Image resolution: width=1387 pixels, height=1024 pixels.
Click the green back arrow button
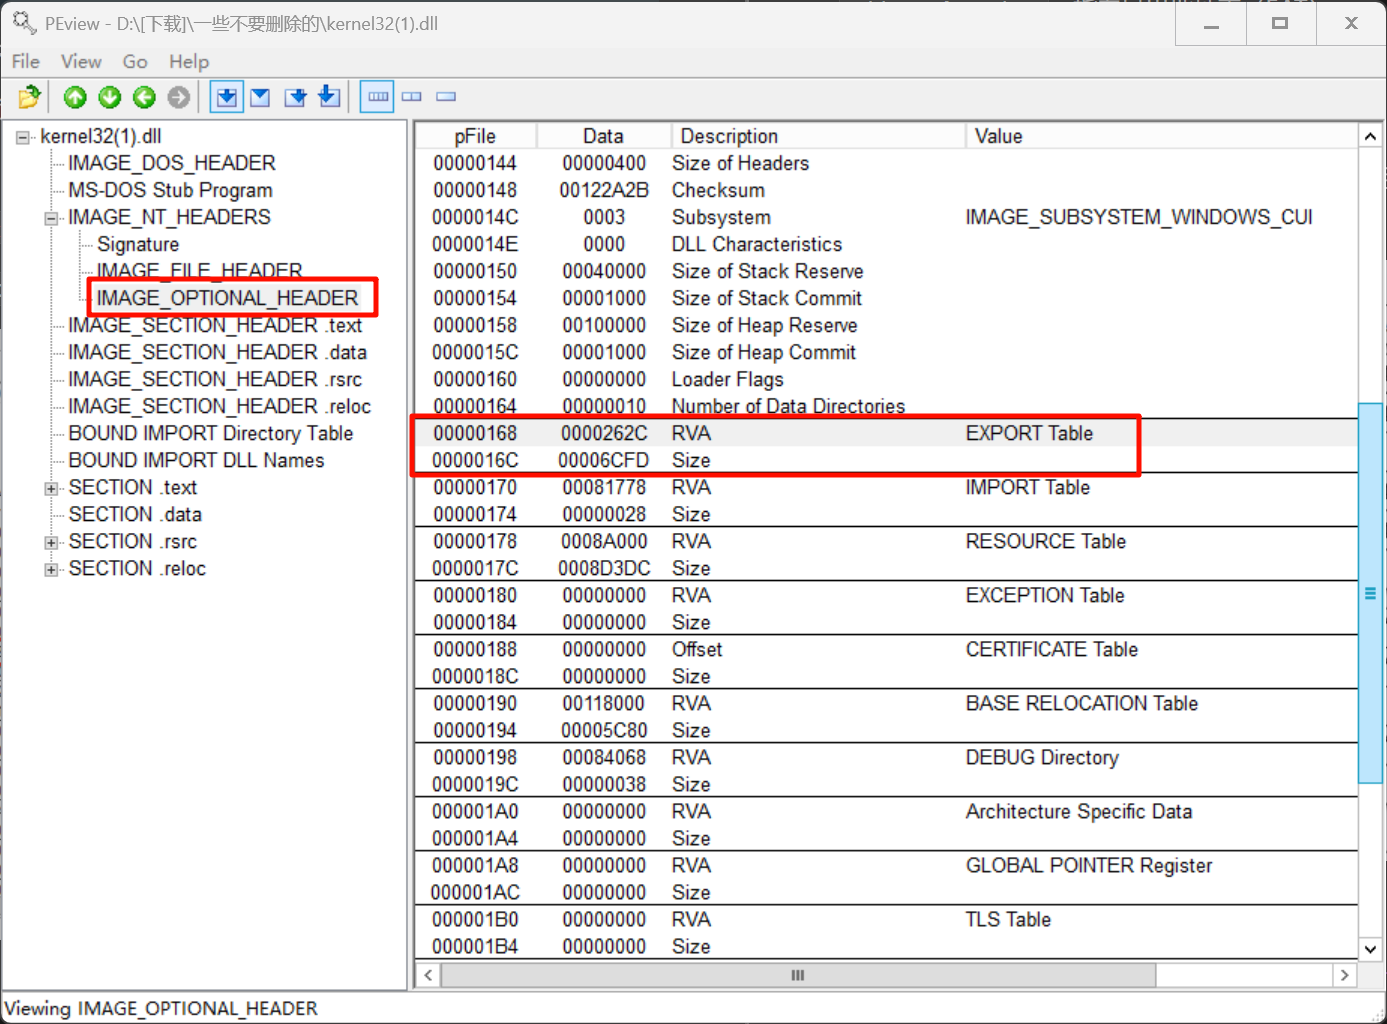pyautogui.click(x=144, y=97)
